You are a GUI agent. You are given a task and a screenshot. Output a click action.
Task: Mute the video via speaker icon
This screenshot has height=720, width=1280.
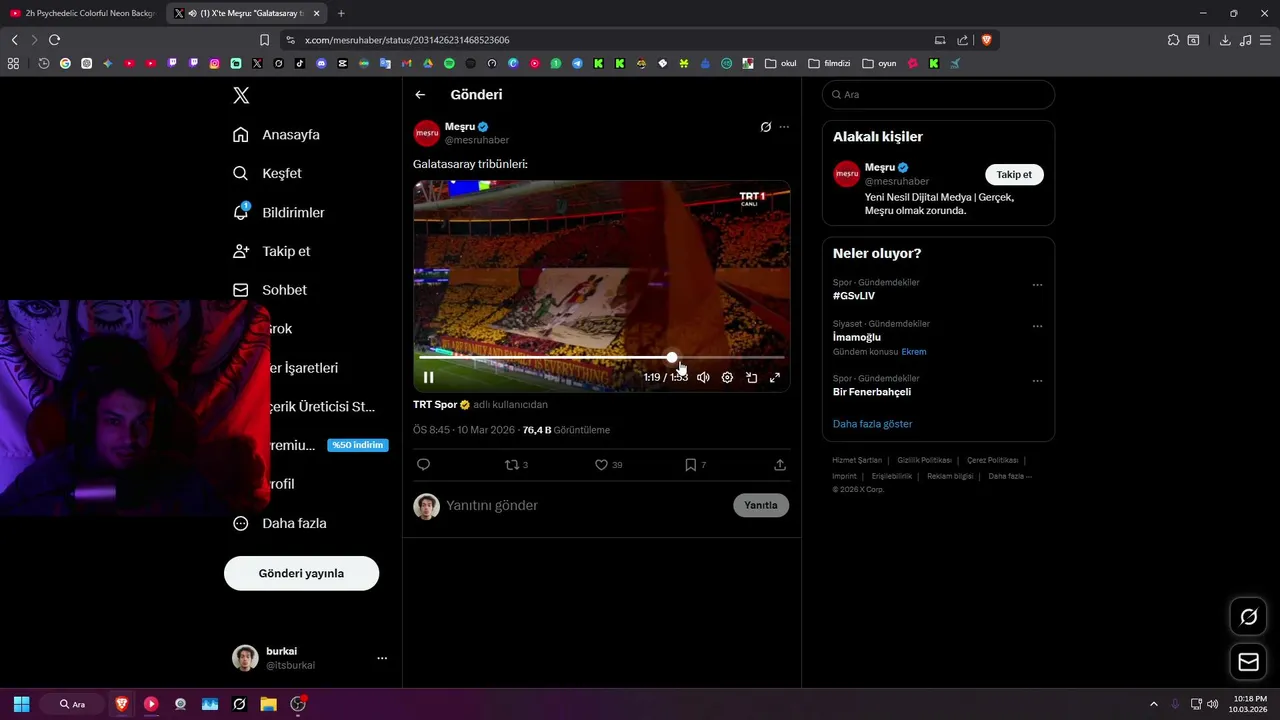pyautogui.click(x=703, y=378)
